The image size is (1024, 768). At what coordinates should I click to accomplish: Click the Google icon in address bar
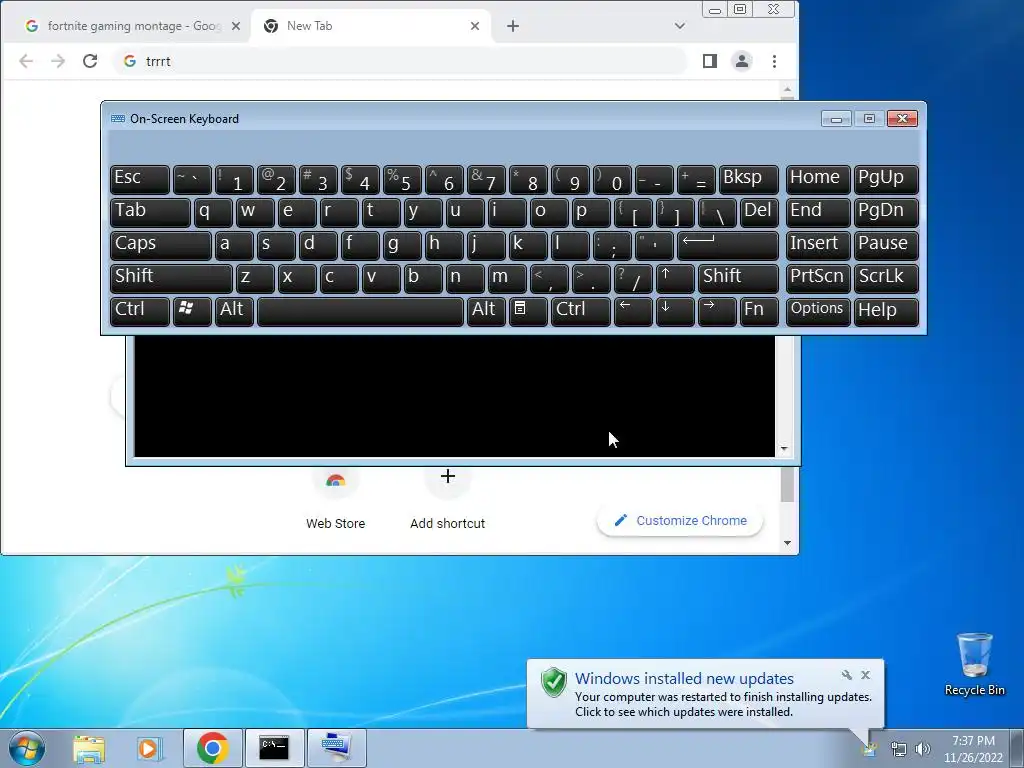pyautogui.click(x=130, y=61)
